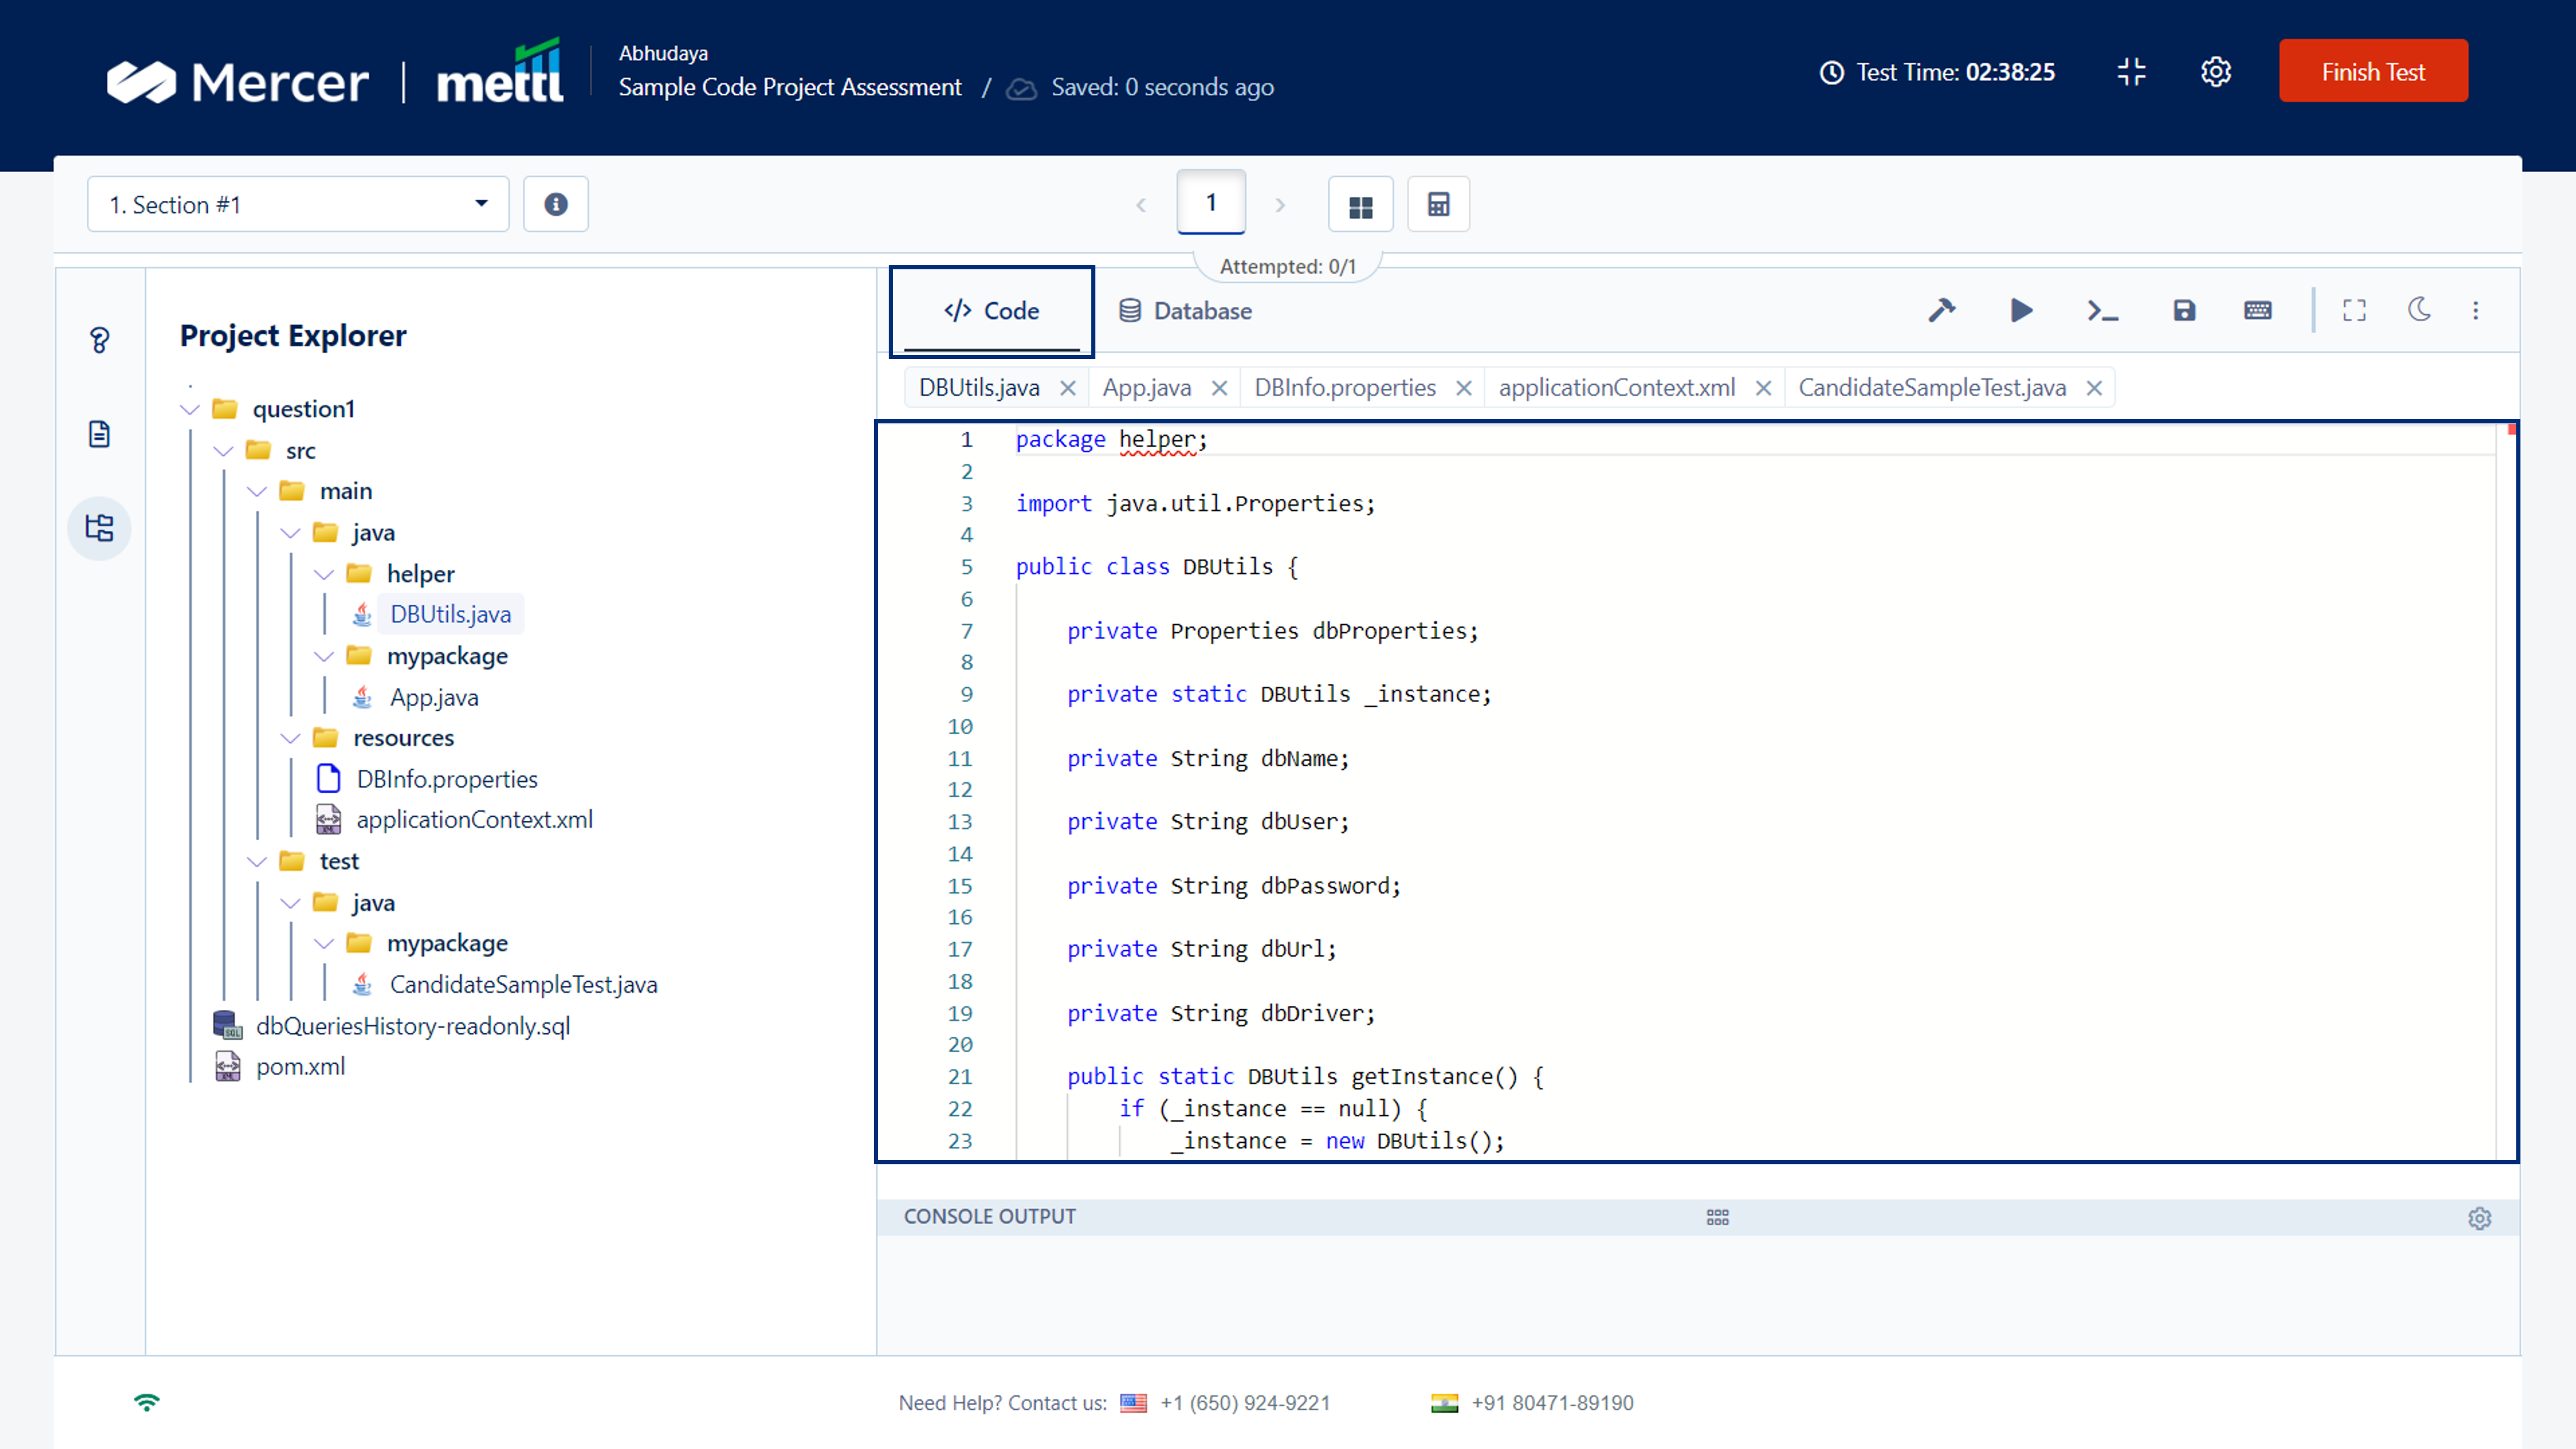Switch to the Code tab
Screen dimensions: 2576x1449
pos(992,311)
